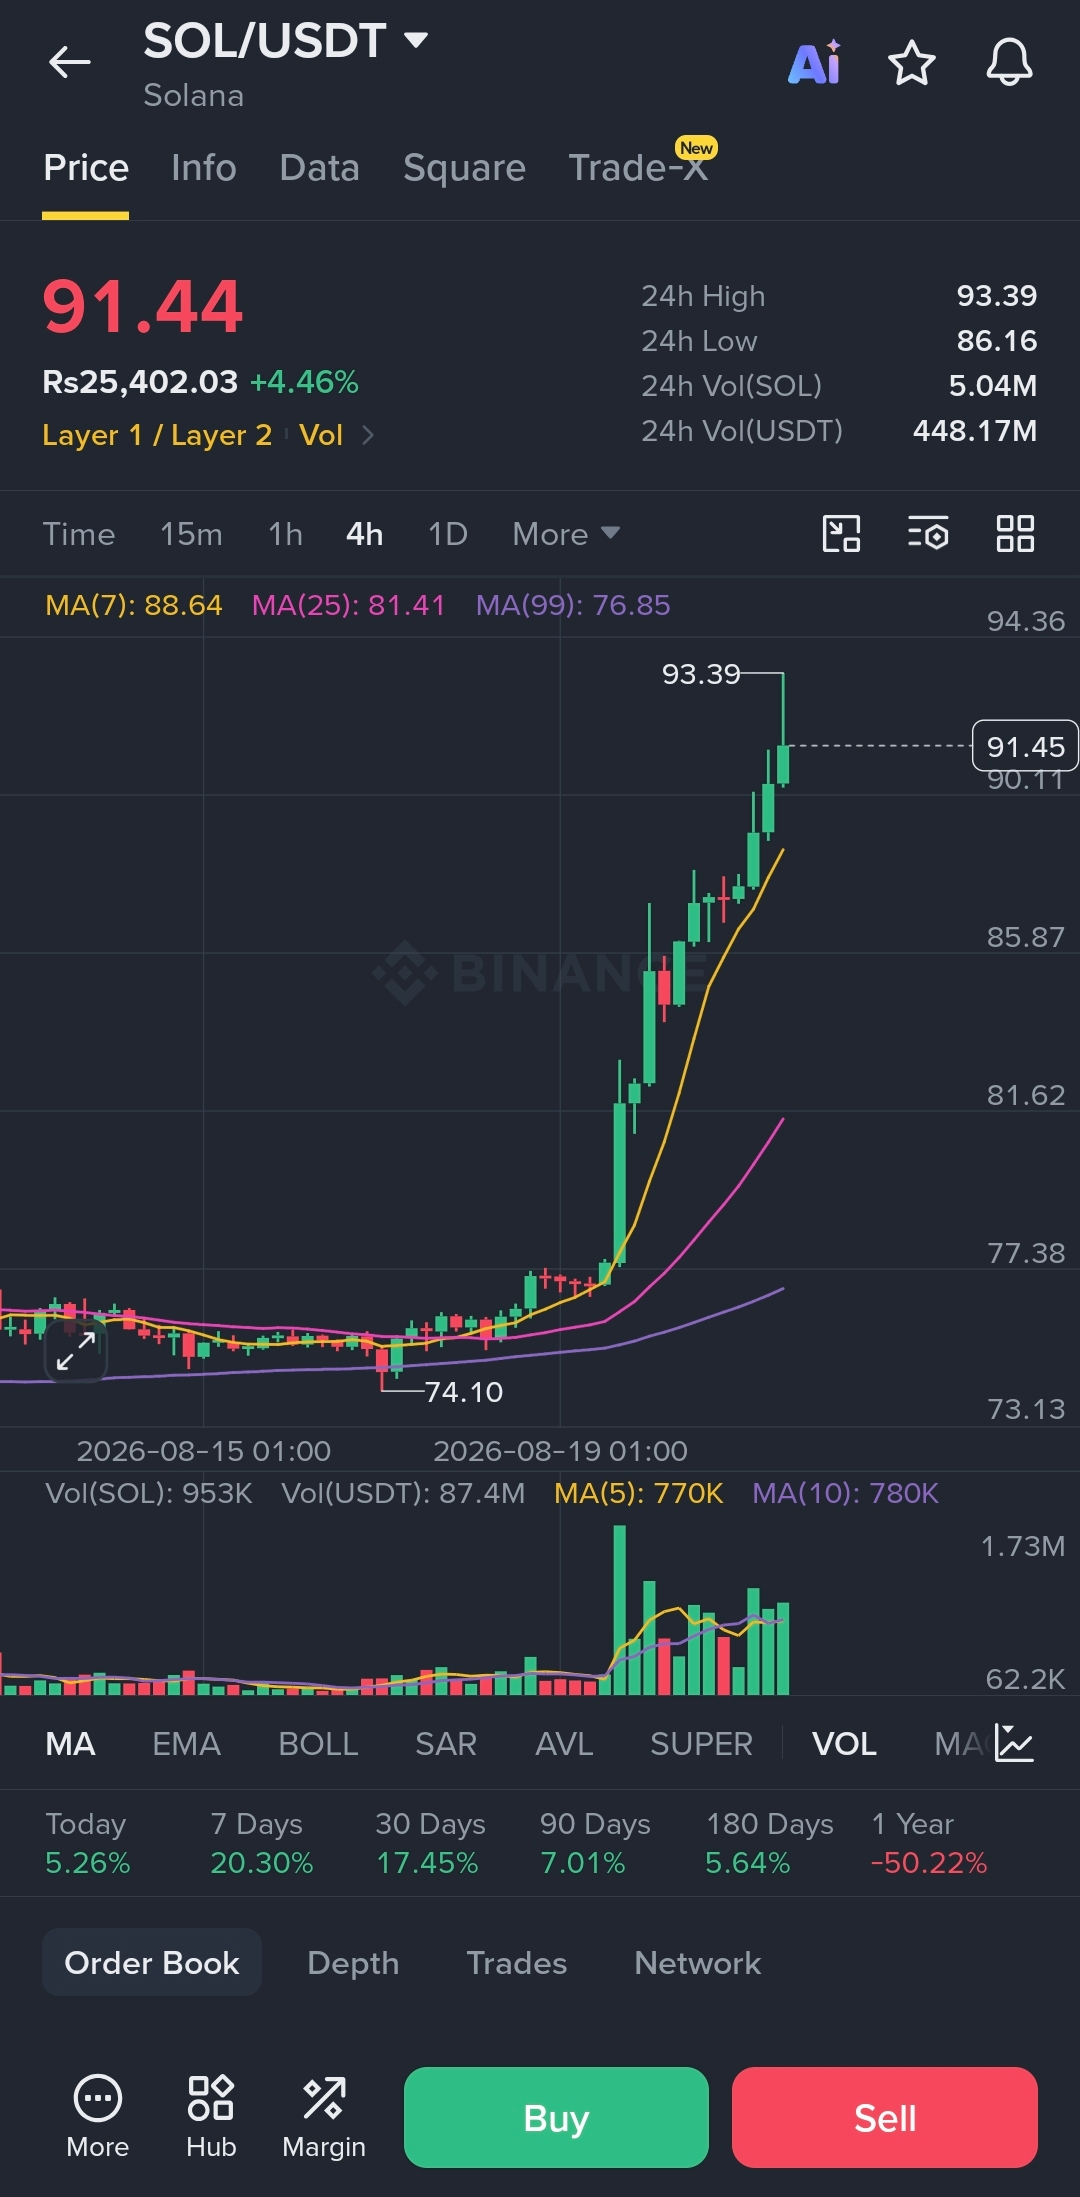Open the Vol category link

click(x=321, y=435)
